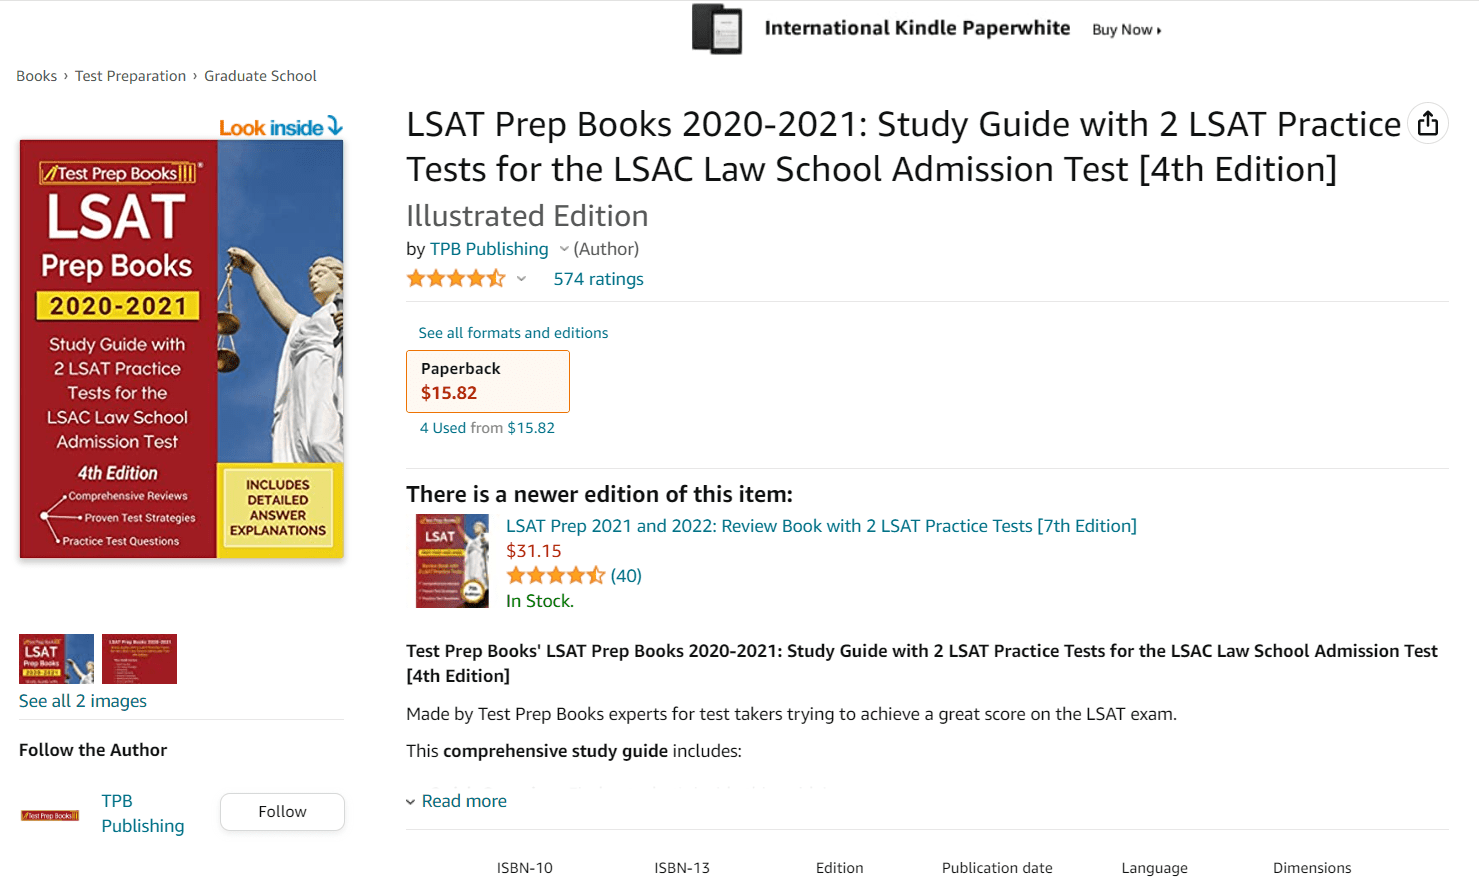Click the newer edition's star rating
The width and height of the screenshot is (1479, 891).
click(556, 575)
